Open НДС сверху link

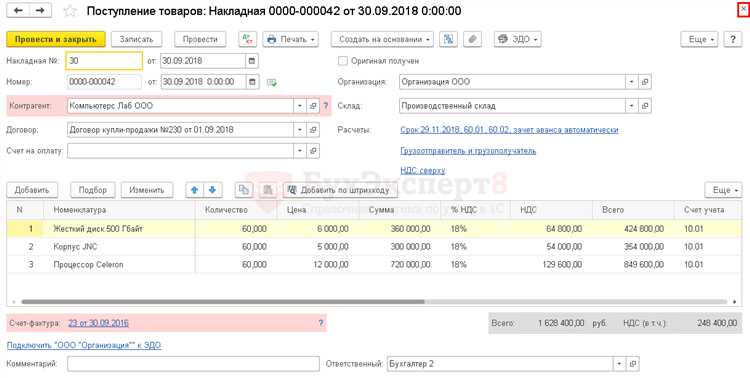(422, 170)
